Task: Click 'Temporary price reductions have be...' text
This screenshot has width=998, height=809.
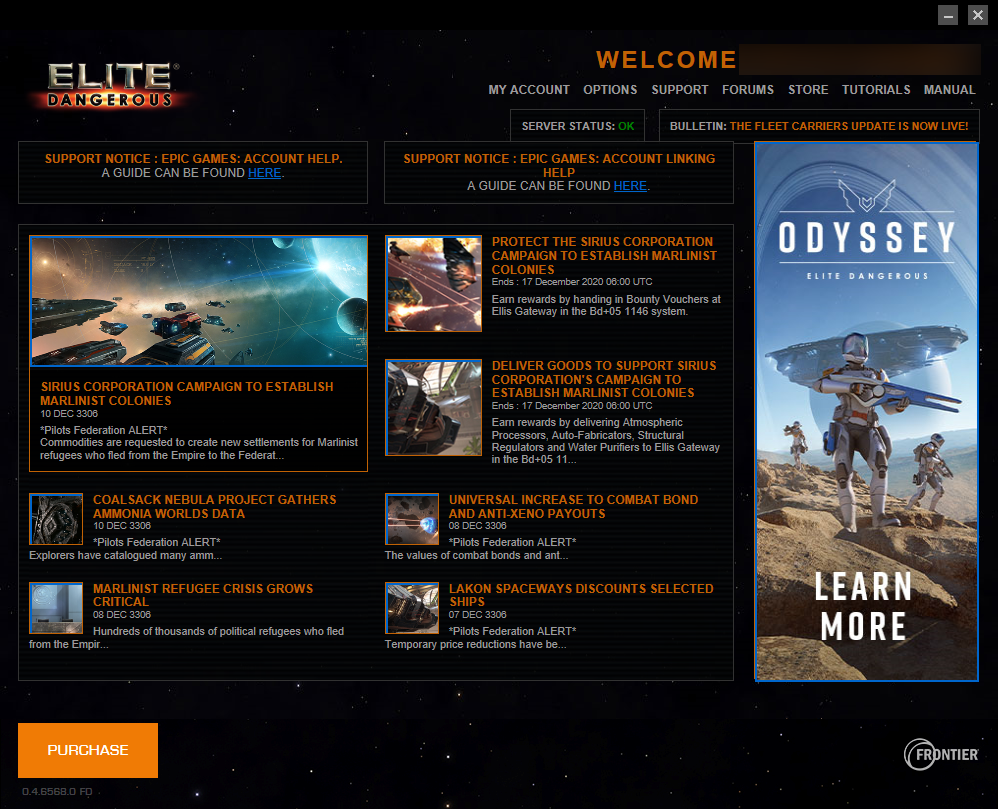Action: pyautogui.click(x=475, y=645)
